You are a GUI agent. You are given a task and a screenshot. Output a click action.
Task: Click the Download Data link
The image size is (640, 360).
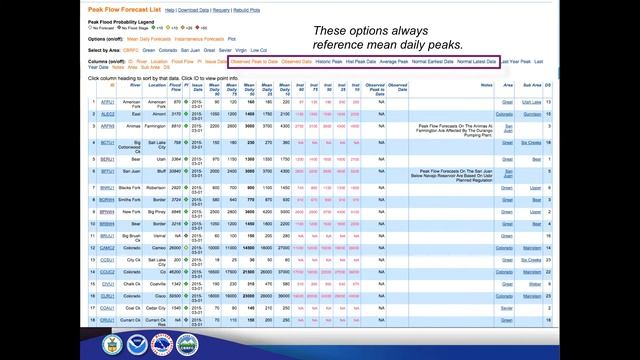(193, 10)
